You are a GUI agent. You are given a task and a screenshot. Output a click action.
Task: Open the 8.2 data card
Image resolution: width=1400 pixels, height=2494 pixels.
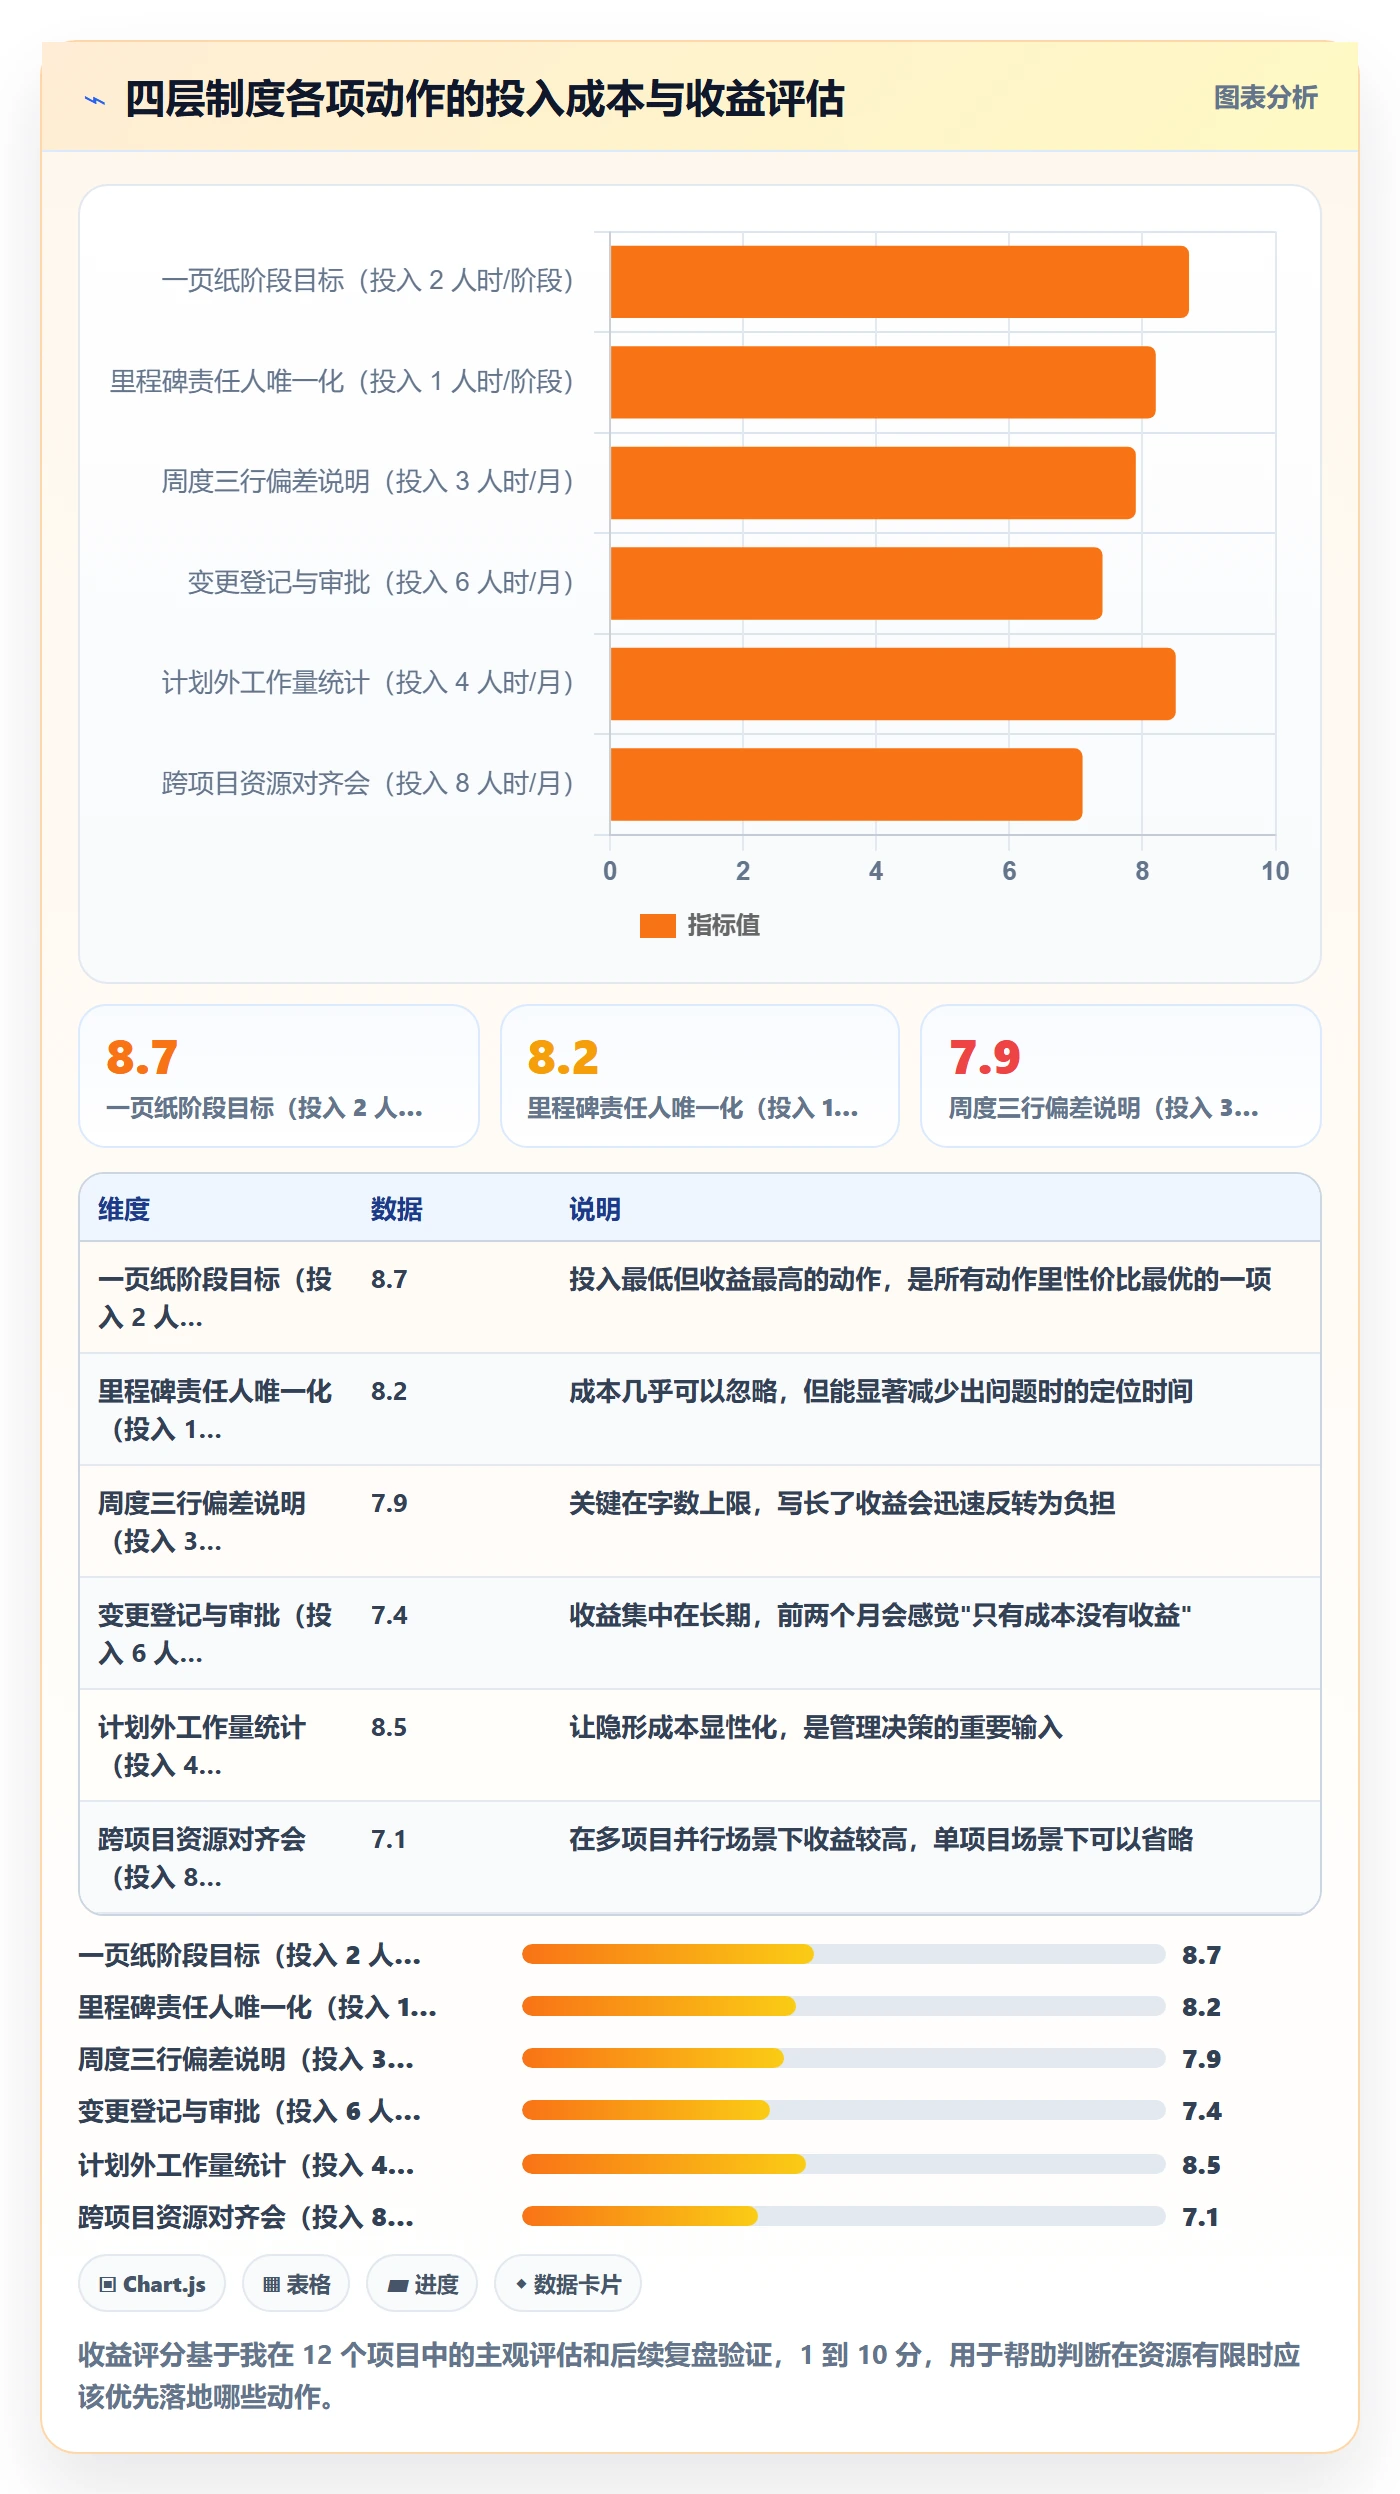pos(700,1076)
